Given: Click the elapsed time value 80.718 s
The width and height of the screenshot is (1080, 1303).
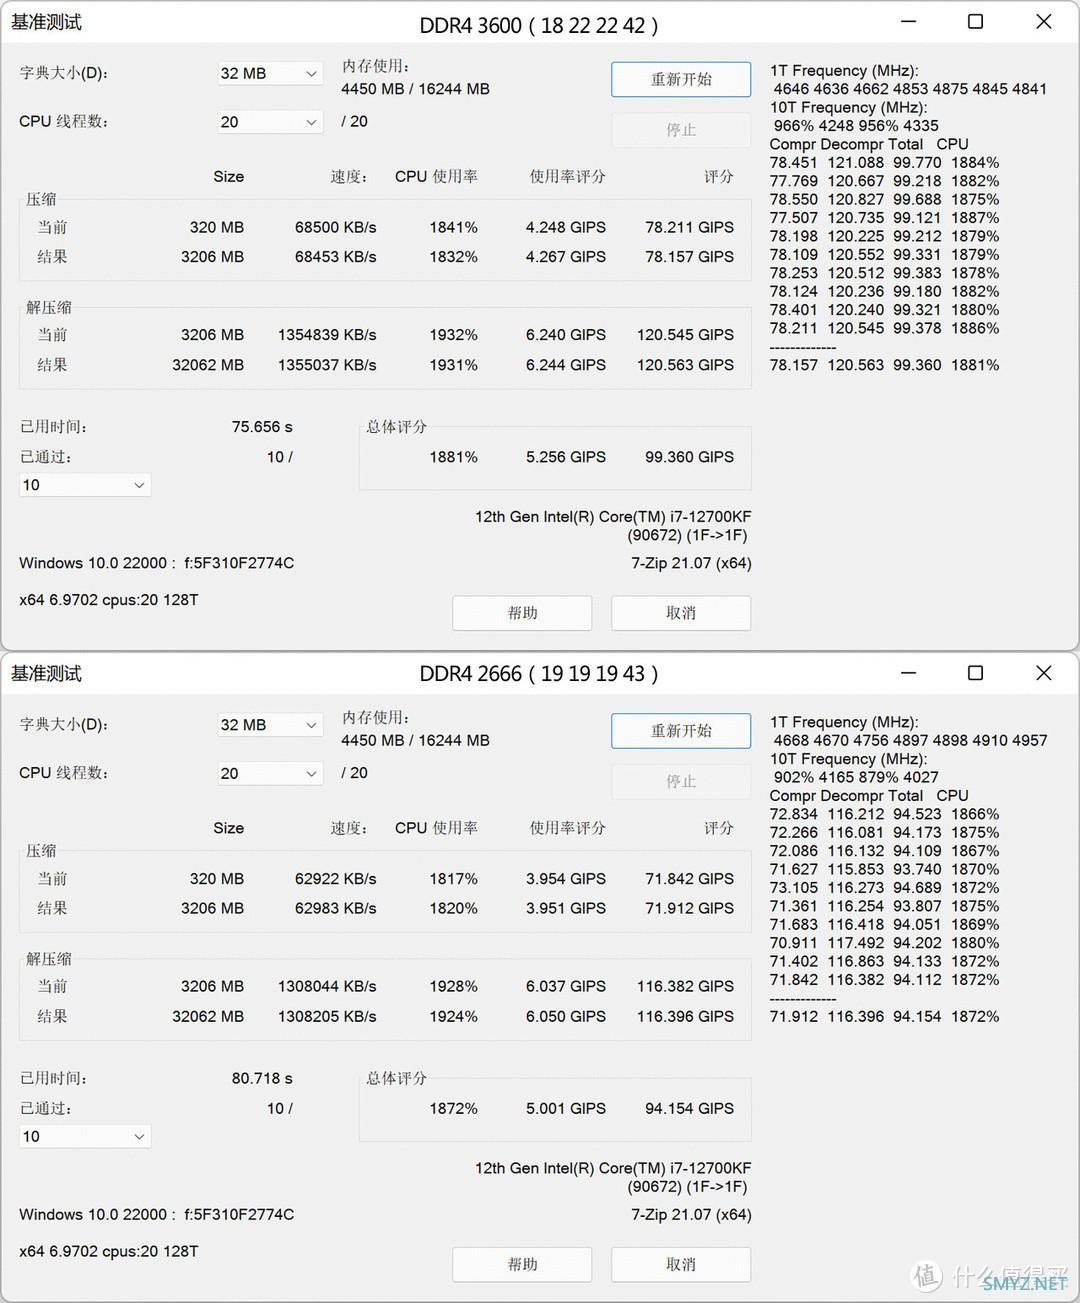Looking at the screenshot, I should coord(262,1079).
